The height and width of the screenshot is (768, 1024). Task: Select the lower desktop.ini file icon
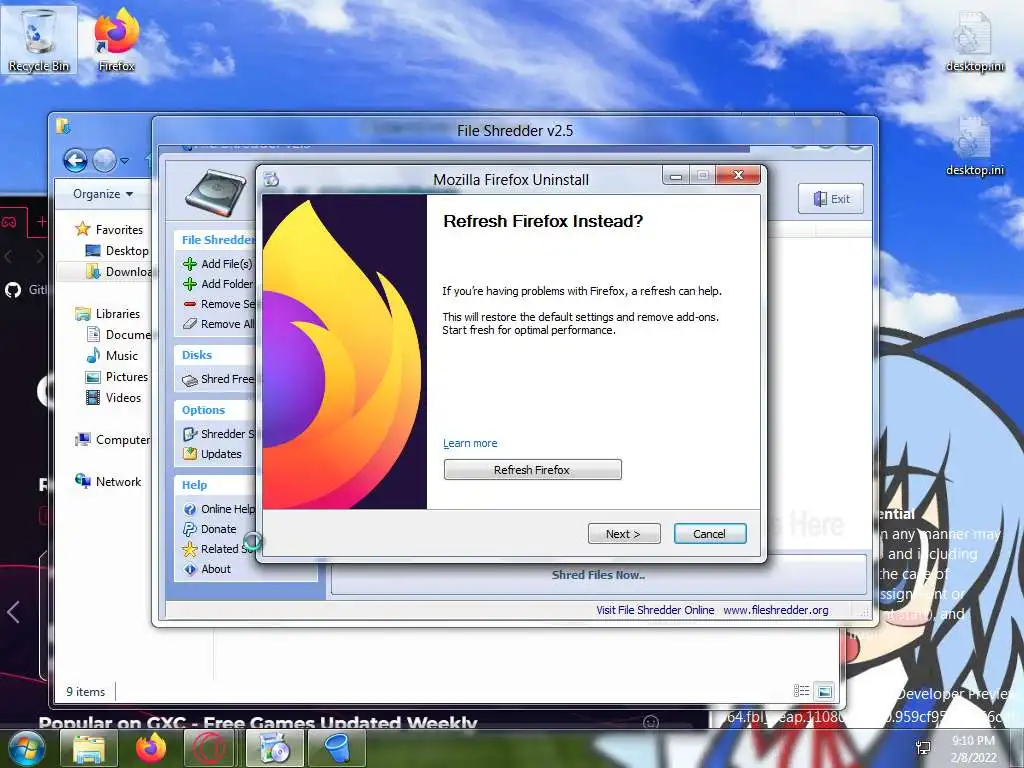pyautogui.click(x=974, y=146)
